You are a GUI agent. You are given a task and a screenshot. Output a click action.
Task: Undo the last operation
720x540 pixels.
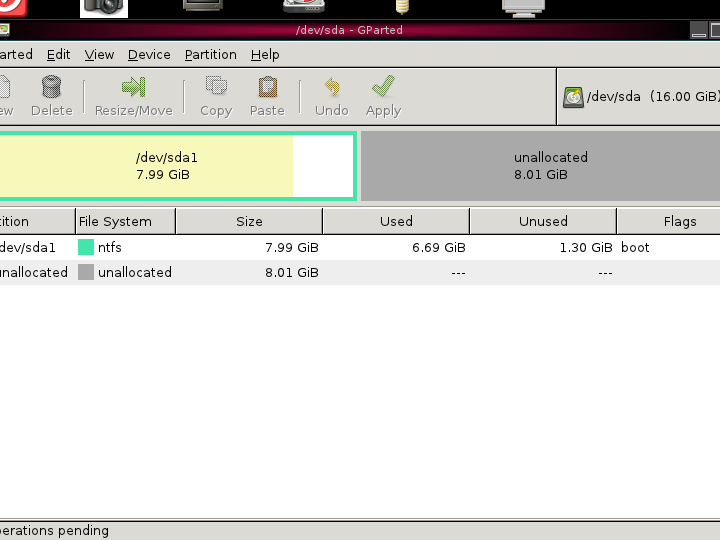pyautogui.click(x=331, y=88)
